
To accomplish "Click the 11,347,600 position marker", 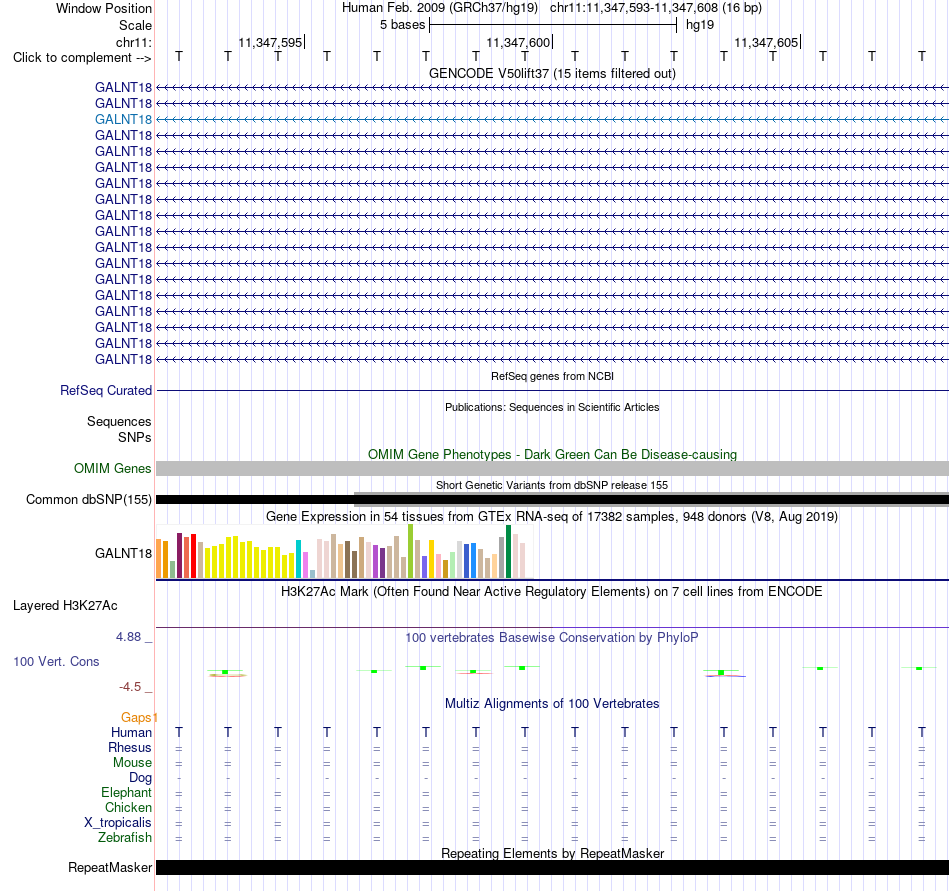I will [x=519, y=42].
